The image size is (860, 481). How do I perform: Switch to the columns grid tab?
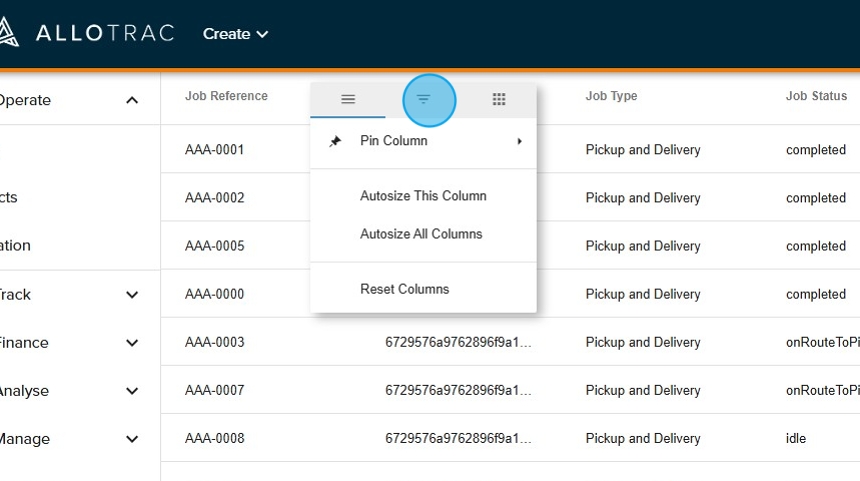pyautogui.click(x=498, y=100)
